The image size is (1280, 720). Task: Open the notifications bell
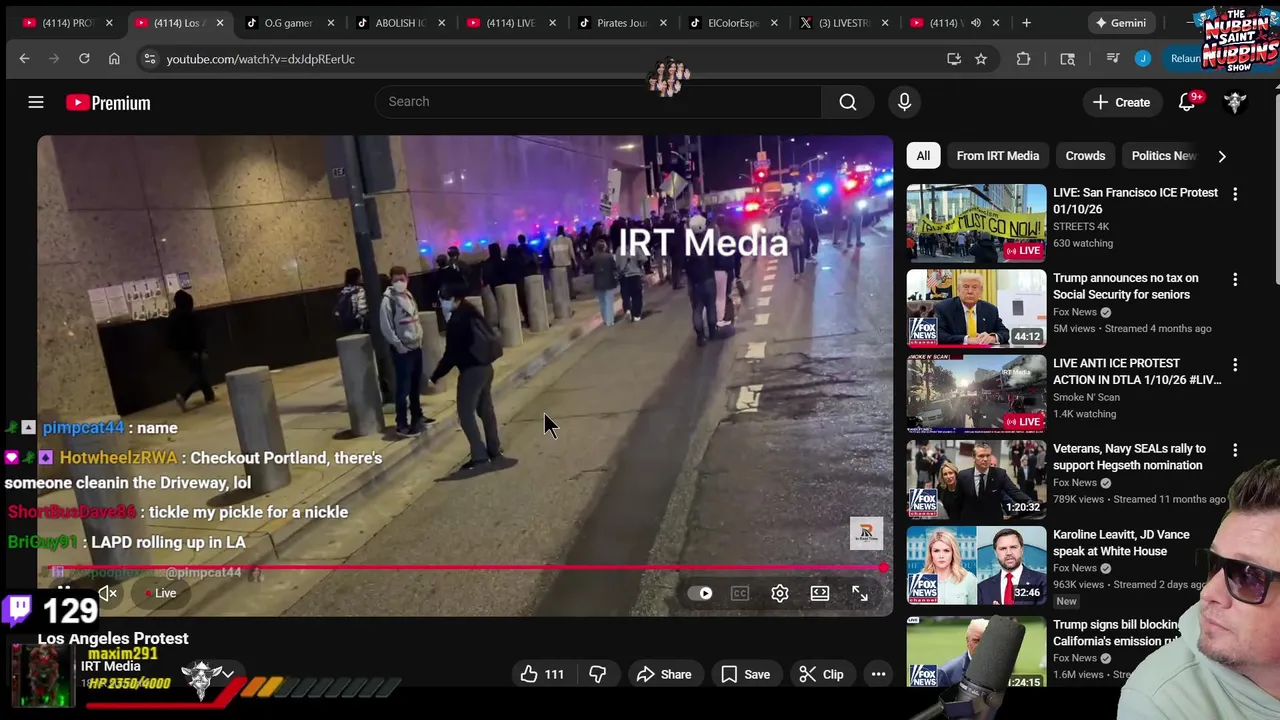coord(1187,102)
